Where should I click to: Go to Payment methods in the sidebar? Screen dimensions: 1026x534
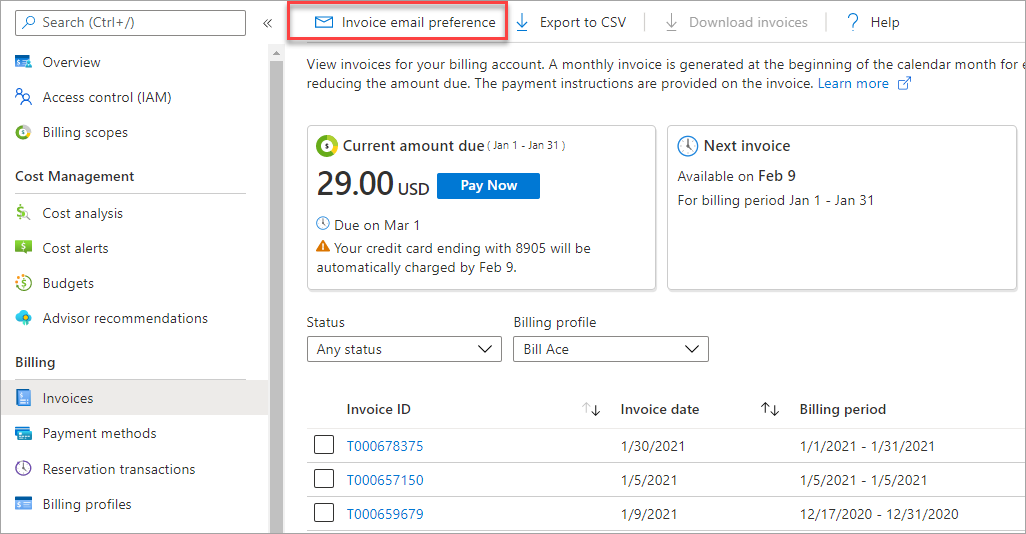(99, 433)
